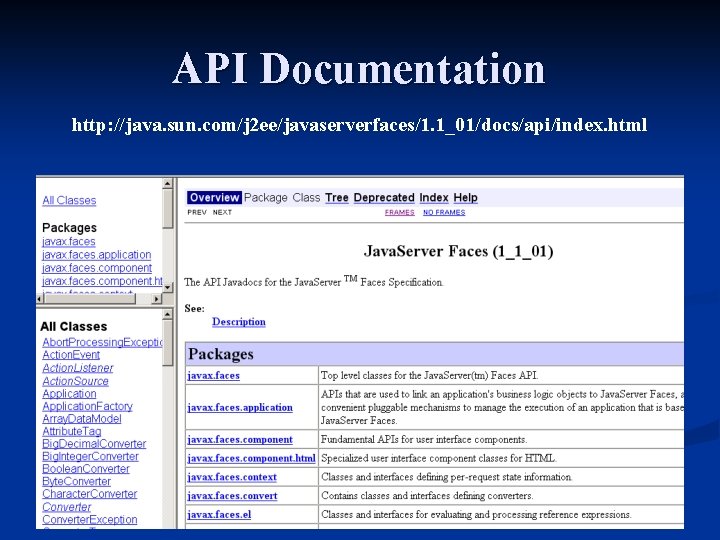Open javax.faces in the packages list frame

coord(68,242)
